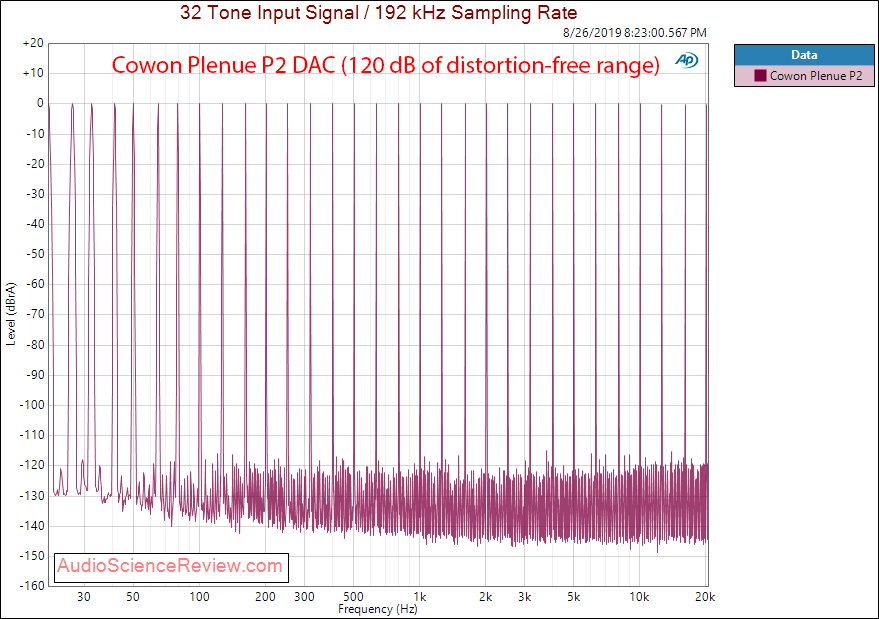Click the '-160' y-axis tick label
This screenshot has height=619, width=879.
point(32,586)
